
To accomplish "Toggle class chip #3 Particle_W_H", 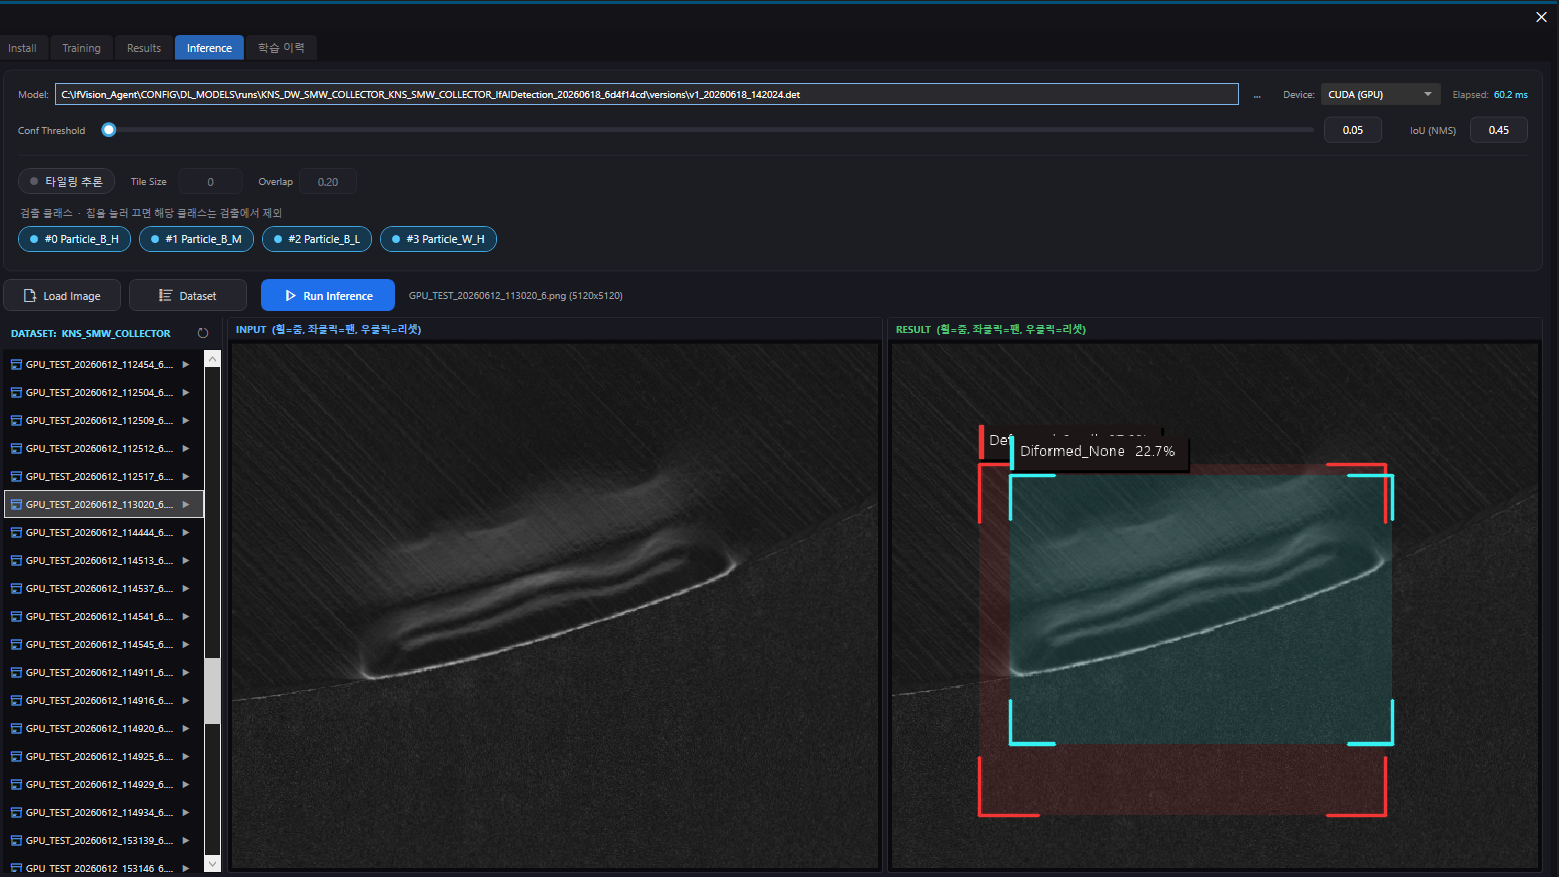I will coord(438,239).
